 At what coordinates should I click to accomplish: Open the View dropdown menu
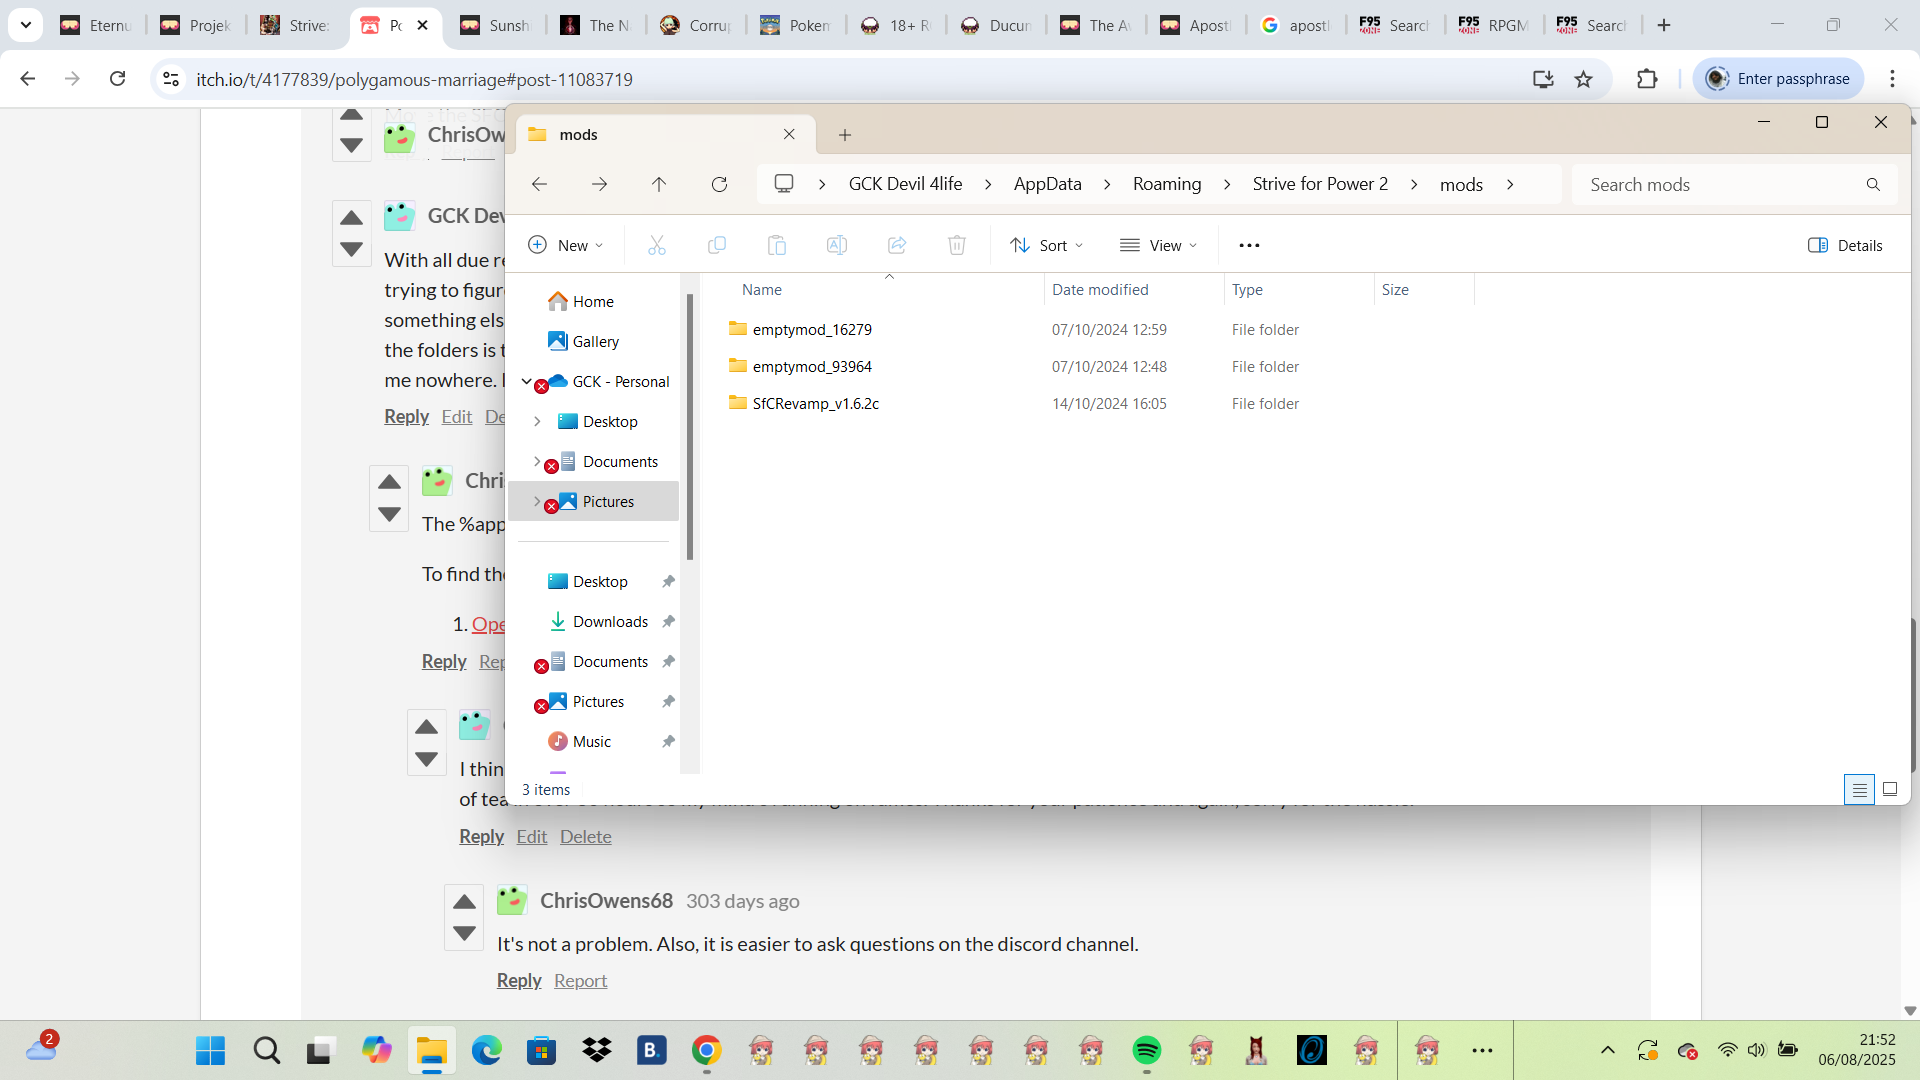1158,245
